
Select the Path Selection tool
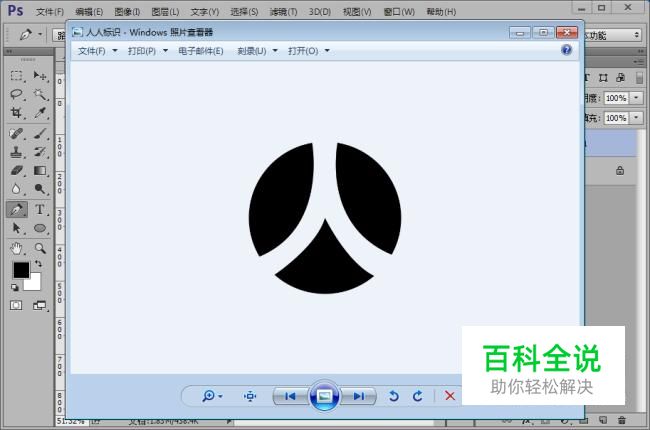pos(17,228)
